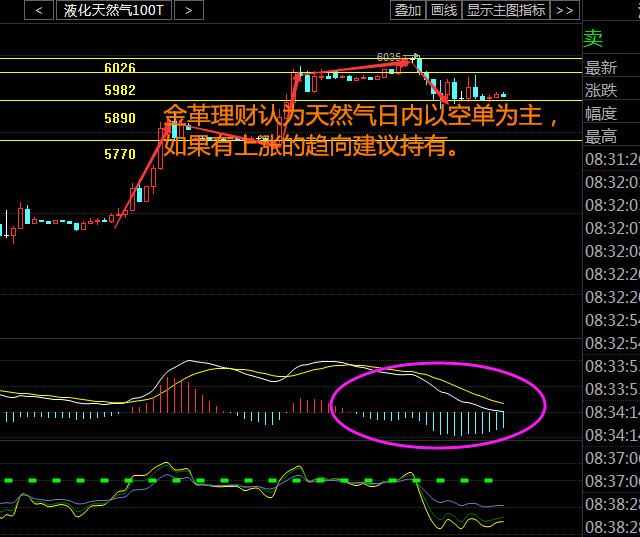
Task: Click the 5890 price level label
Action: (x=120, y=118)
